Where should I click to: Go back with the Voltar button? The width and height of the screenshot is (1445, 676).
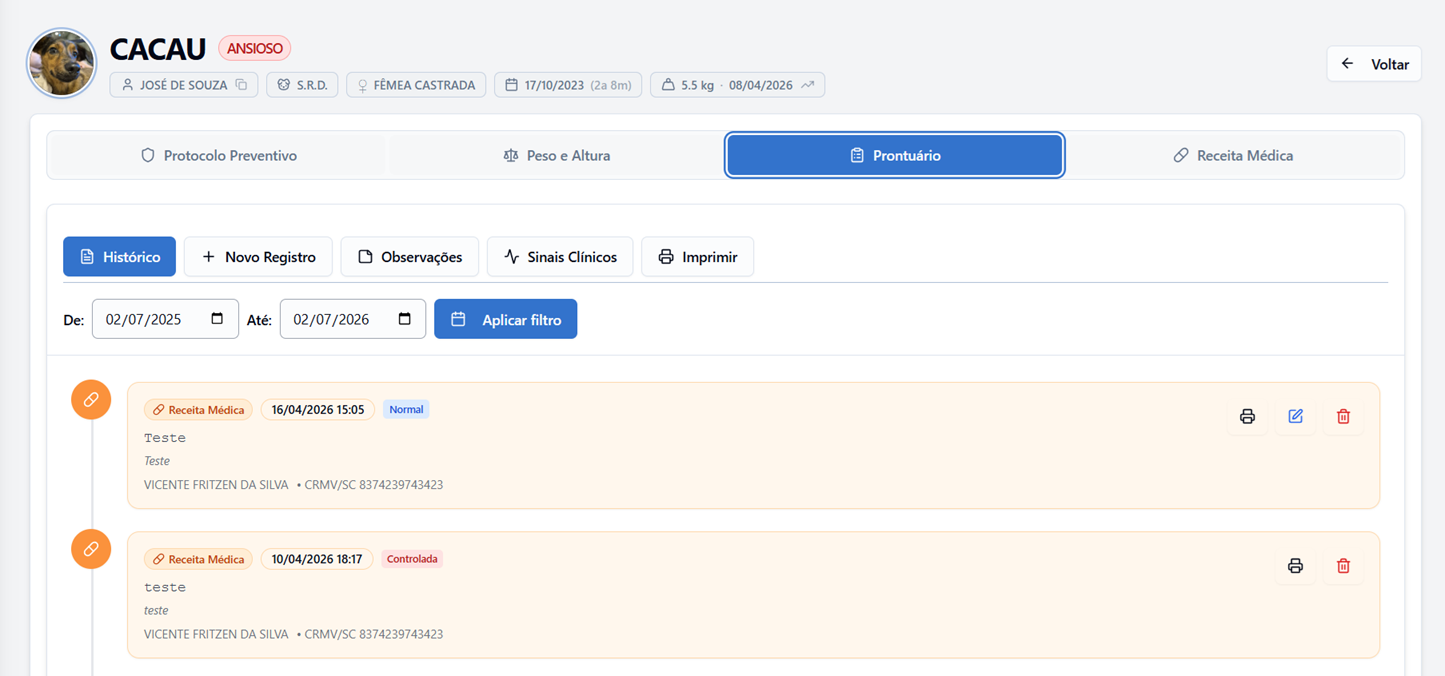coord(1374,64)
